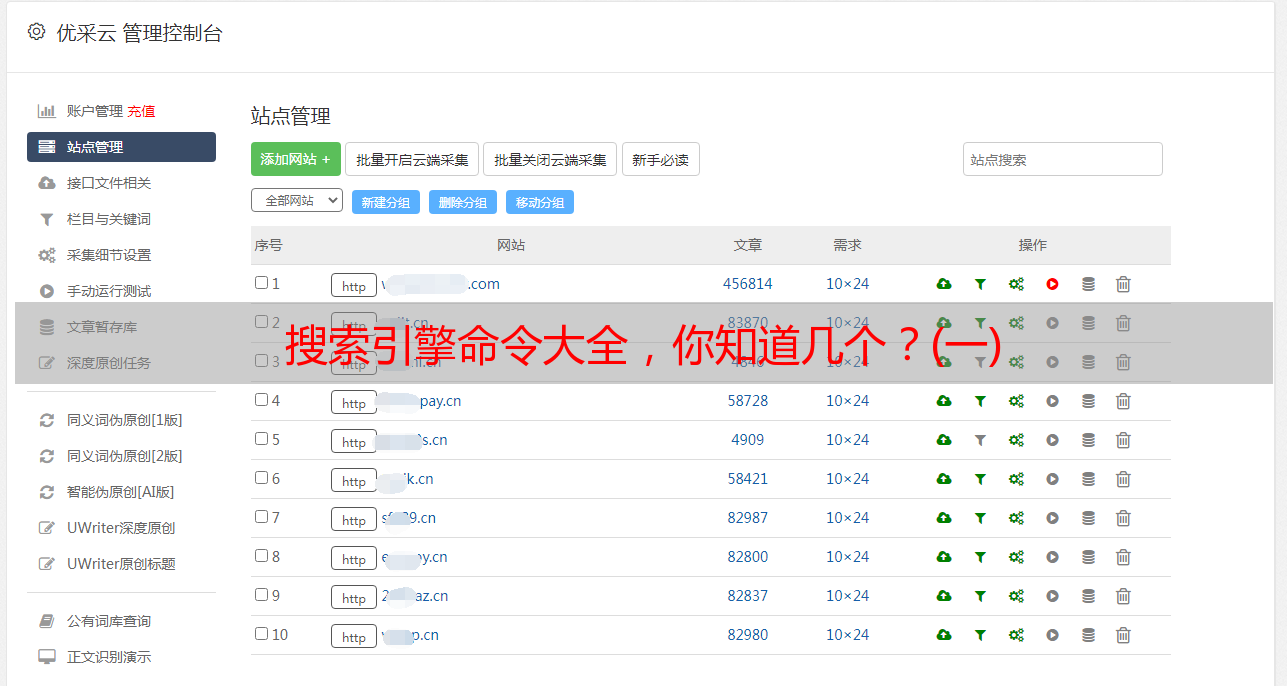This screenshot has width=1287, height=686.
Task: Check the box for site 8
Action: coord(262,556)
